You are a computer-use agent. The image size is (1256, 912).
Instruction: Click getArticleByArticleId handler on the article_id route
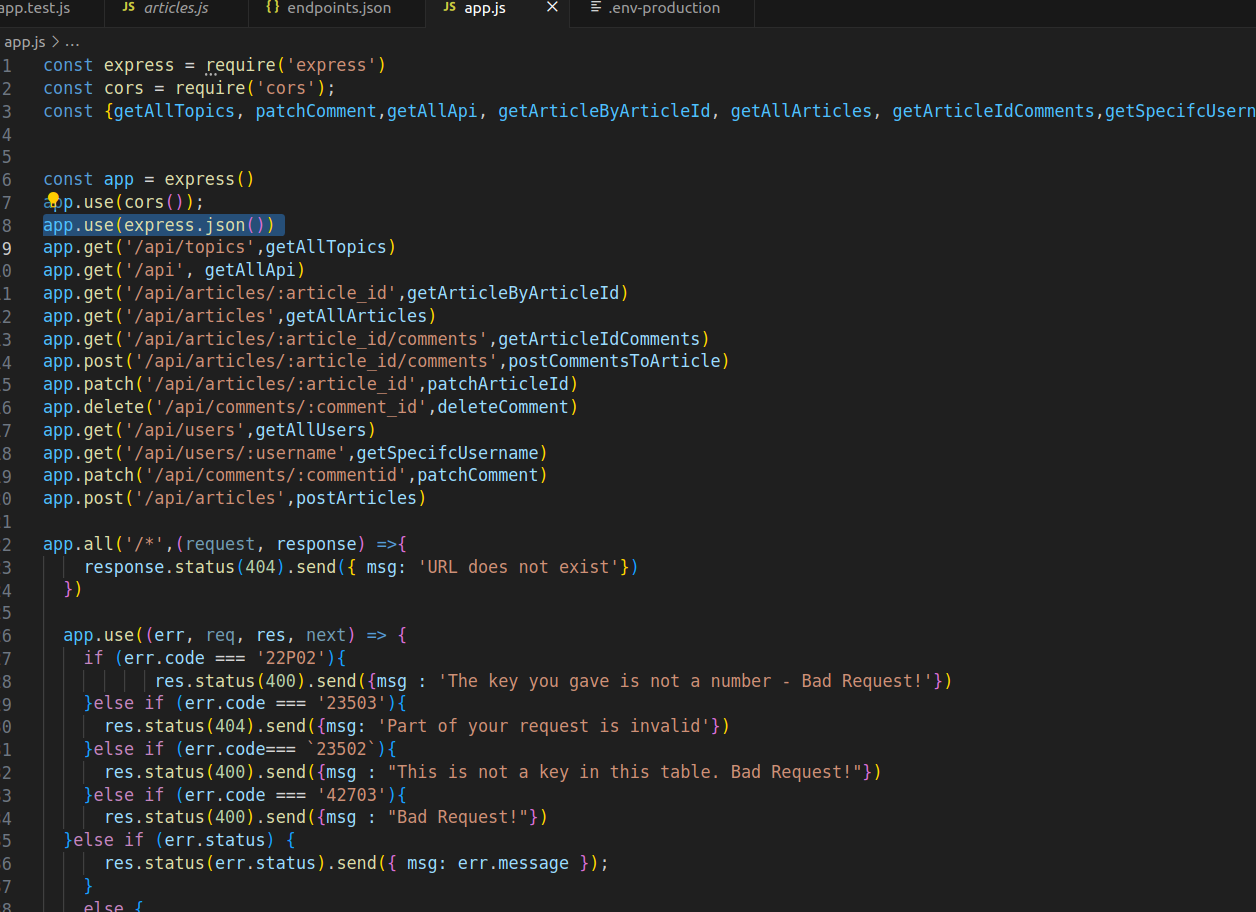pyautogui.click(x=513, y=293)
